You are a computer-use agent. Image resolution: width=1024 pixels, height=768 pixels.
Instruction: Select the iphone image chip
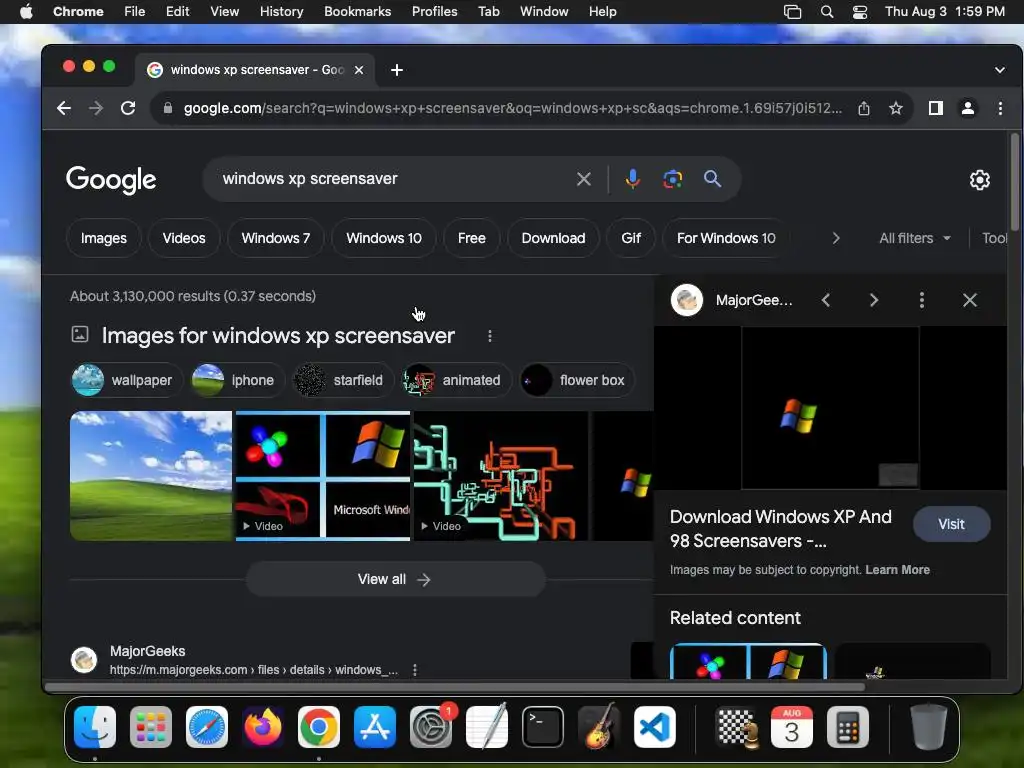(237, 380)
